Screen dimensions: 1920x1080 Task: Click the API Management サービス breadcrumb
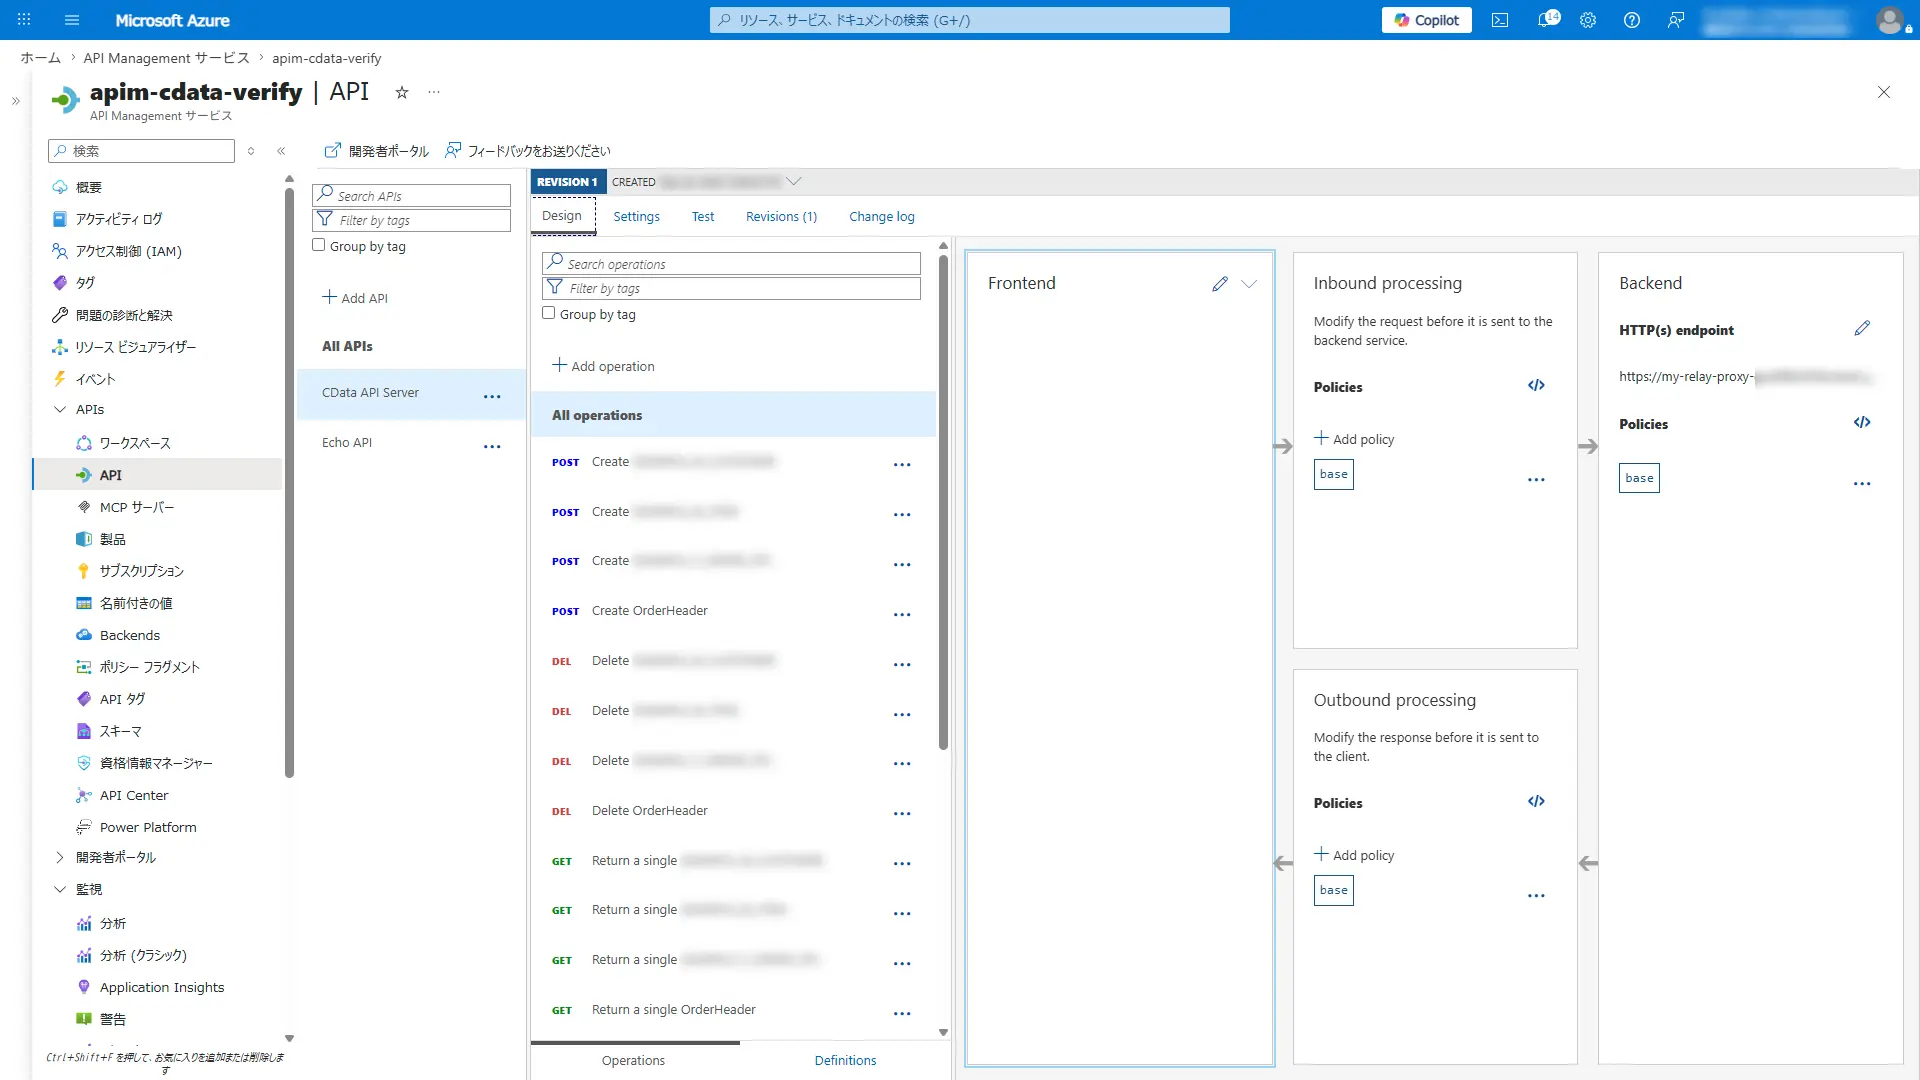pyautogui.click(x=166, y=58)
